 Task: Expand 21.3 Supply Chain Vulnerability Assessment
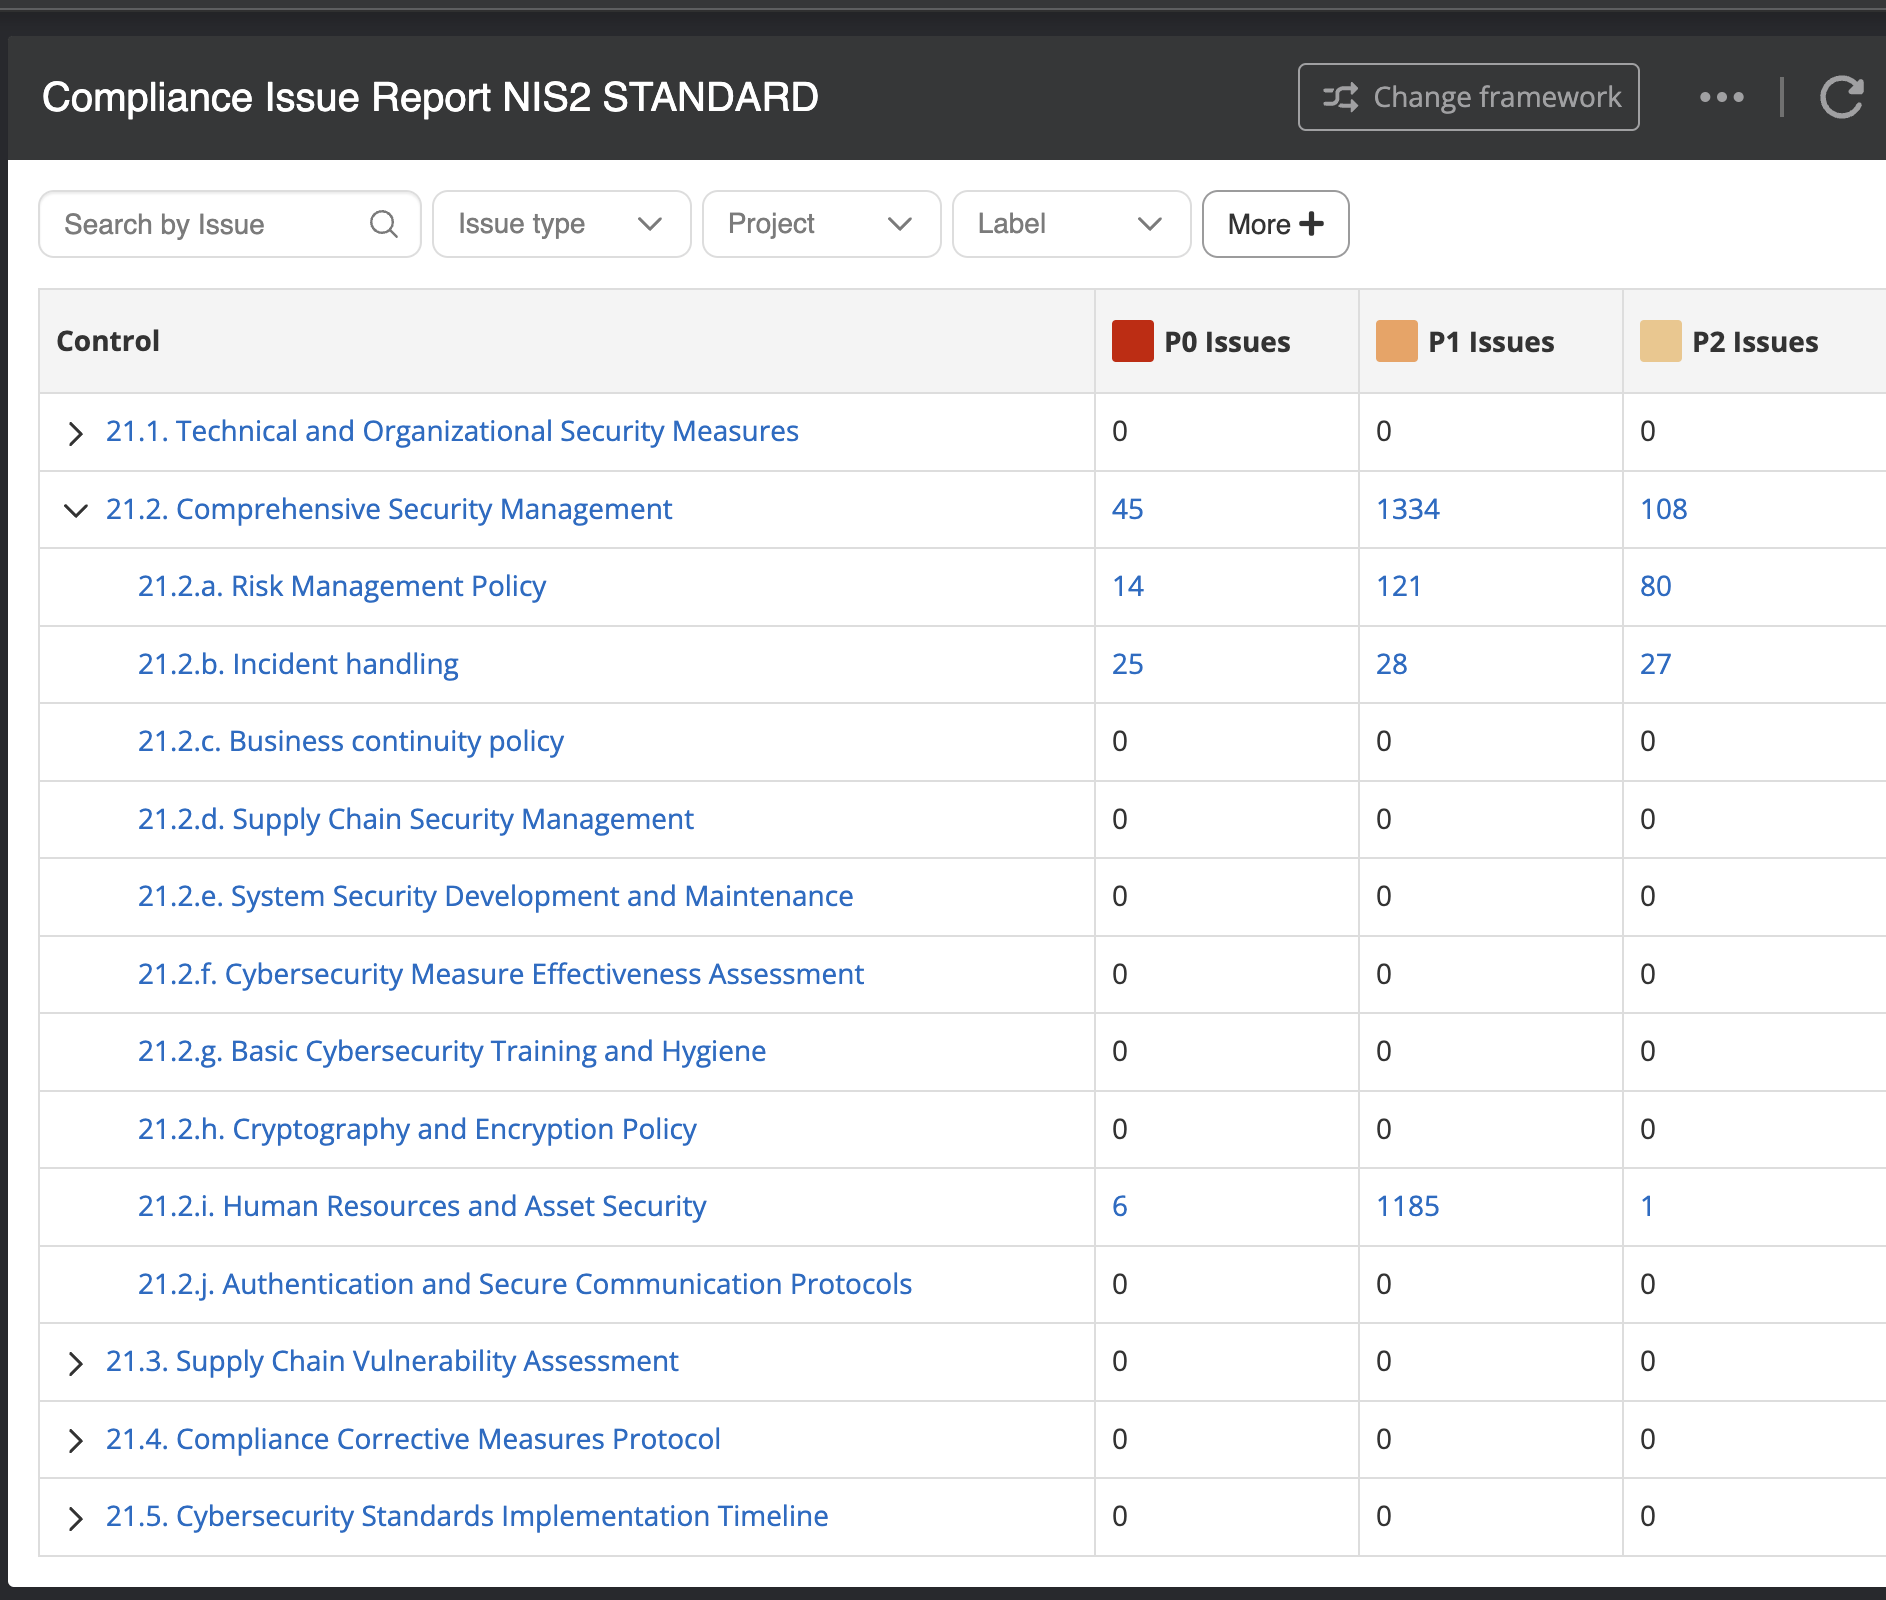(x=75, y=1363)
